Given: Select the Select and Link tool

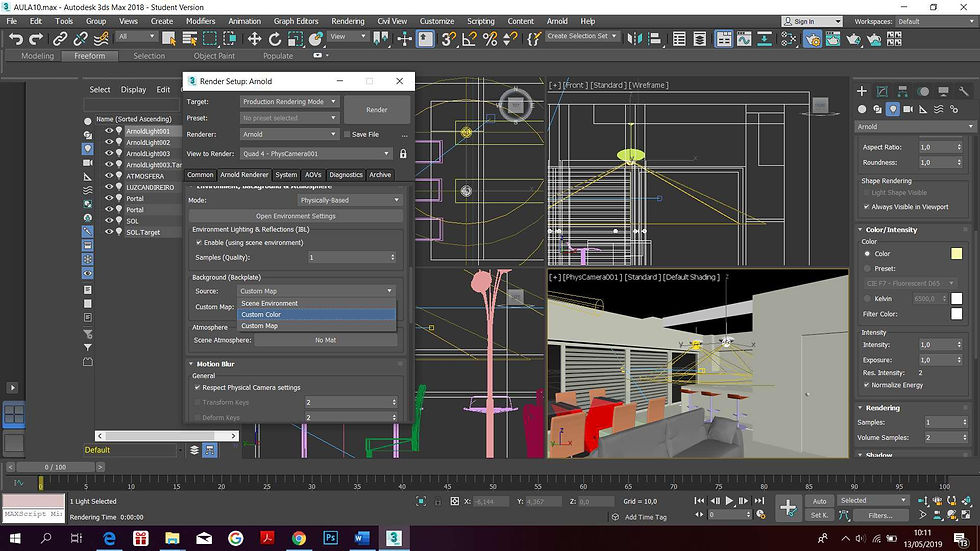Looking at the screenshot, I should [59, 39].
